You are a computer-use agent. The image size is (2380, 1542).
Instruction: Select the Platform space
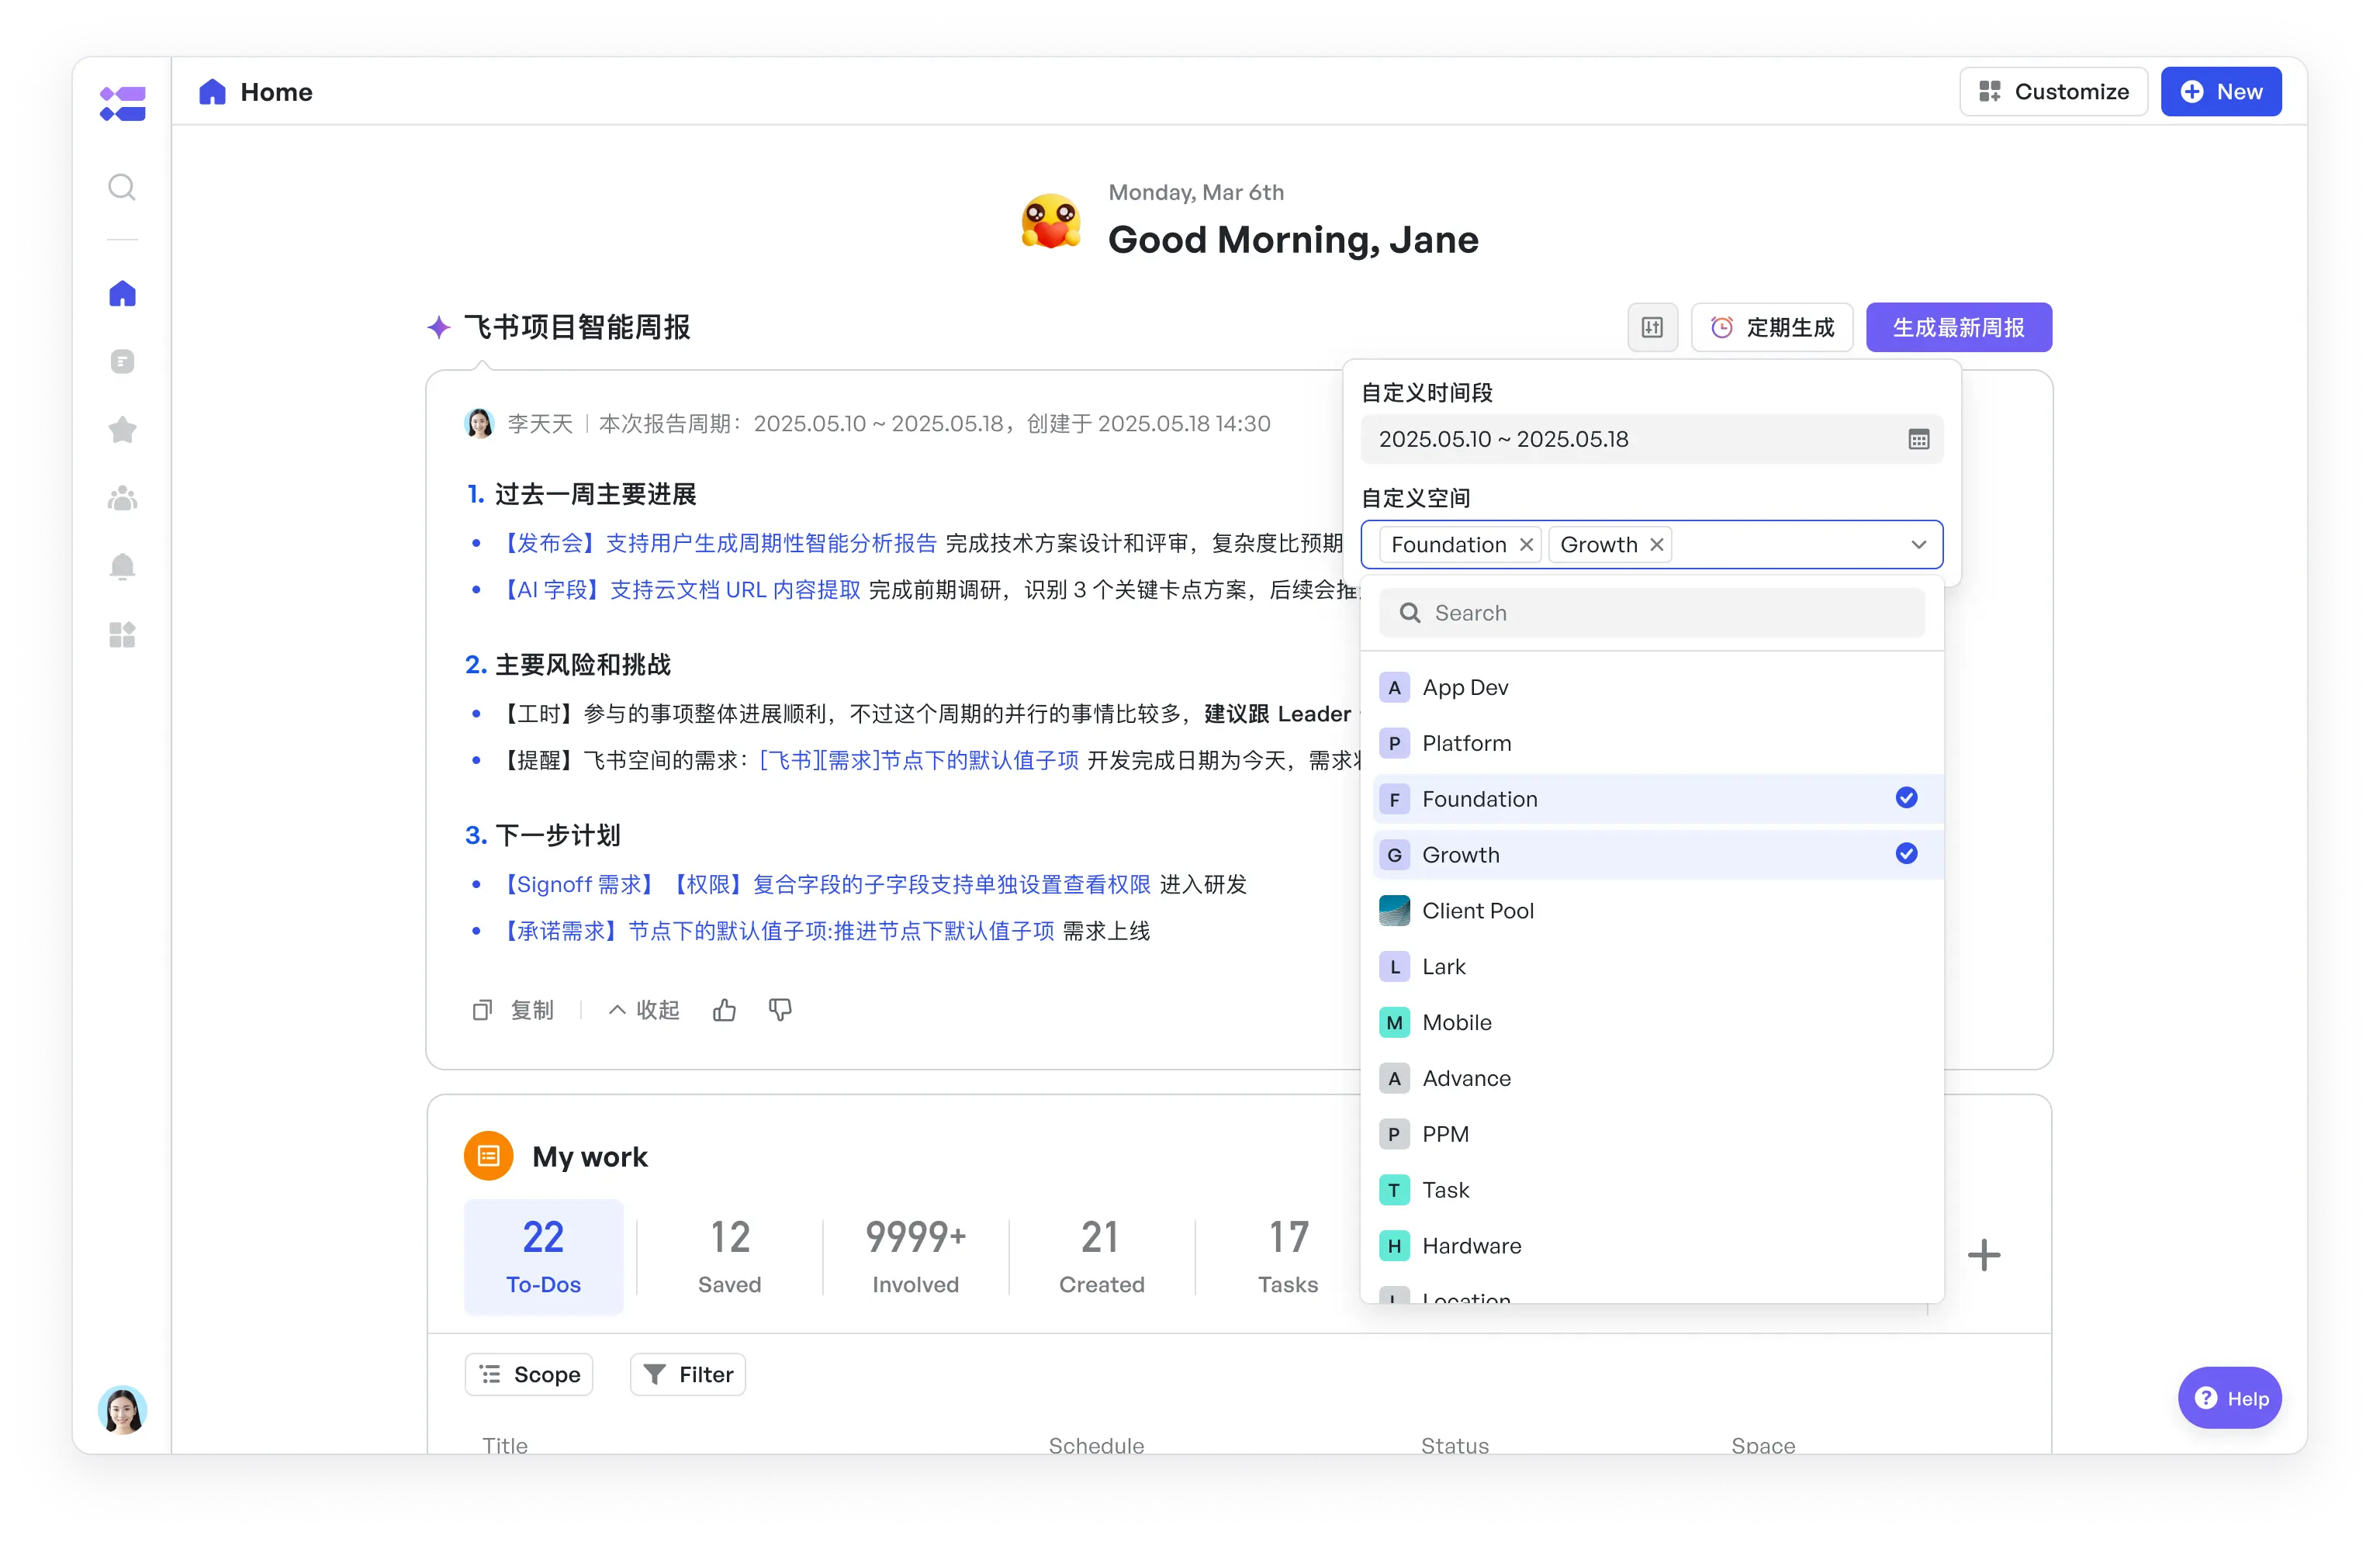[1658, 743]
